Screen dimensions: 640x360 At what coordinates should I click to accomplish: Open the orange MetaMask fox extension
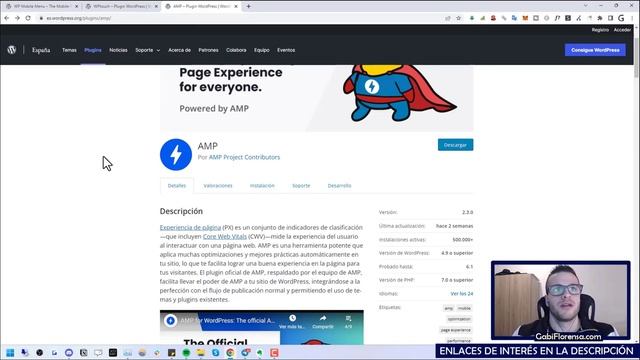(525, 18)
